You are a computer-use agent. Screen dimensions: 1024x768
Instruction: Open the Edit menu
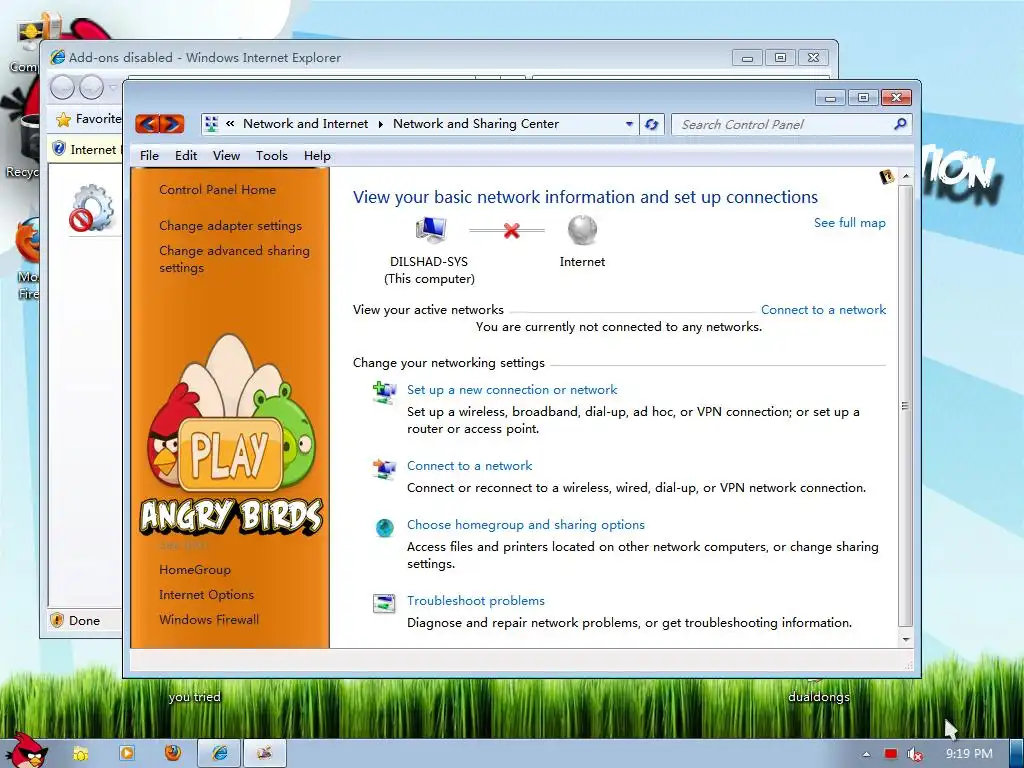tap(185, 155)
